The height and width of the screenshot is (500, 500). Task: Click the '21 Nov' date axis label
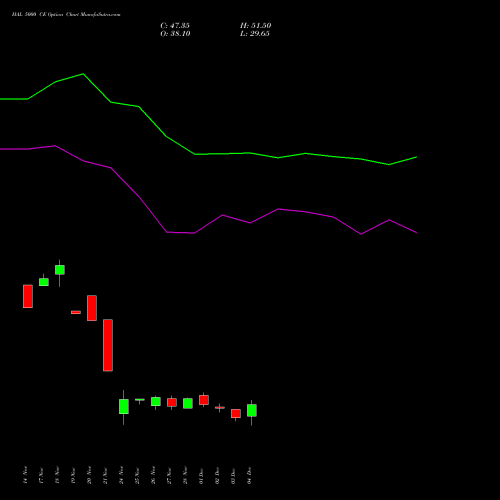[x=105, y=475]
